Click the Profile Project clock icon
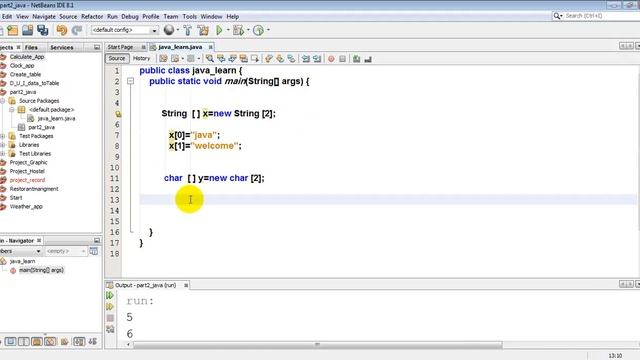This screenshot has width=640, height=360. pyautogui.click(x=258, y=30)
